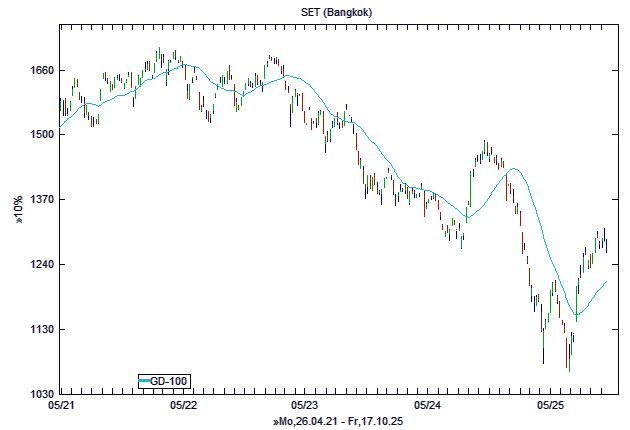
Task: Click the 1500 y-axis price label
Action: [40, 134]
